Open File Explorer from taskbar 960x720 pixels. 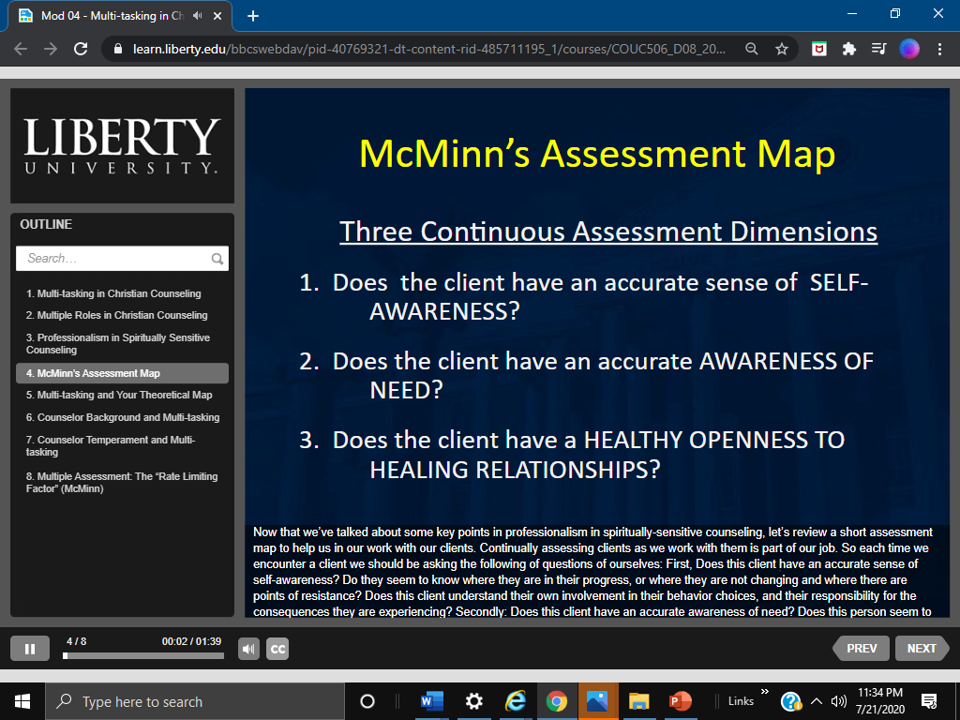(x=639, y=702)
